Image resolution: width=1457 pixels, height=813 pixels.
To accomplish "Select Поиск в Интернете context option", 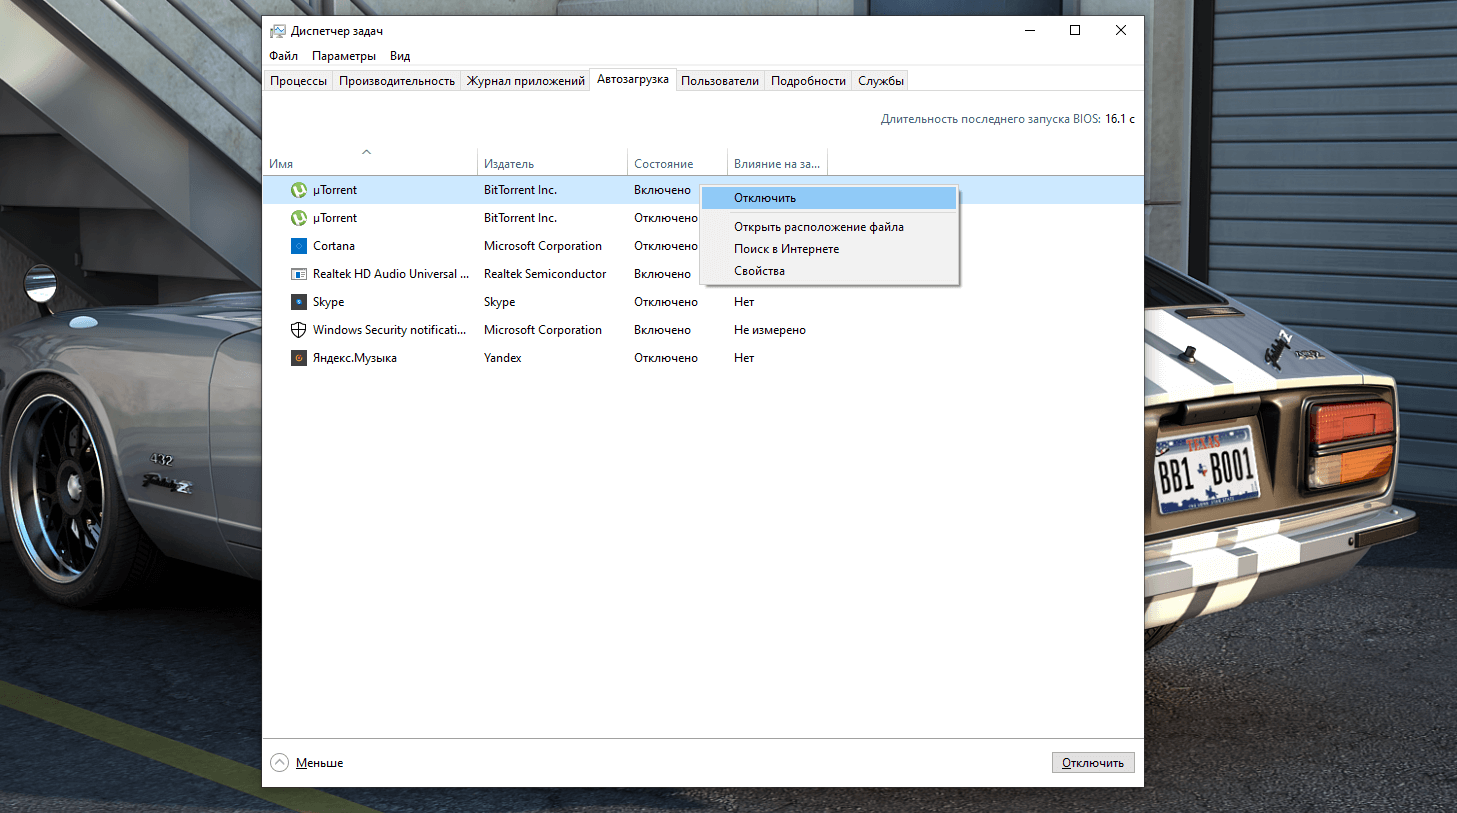I will [786, 249].
